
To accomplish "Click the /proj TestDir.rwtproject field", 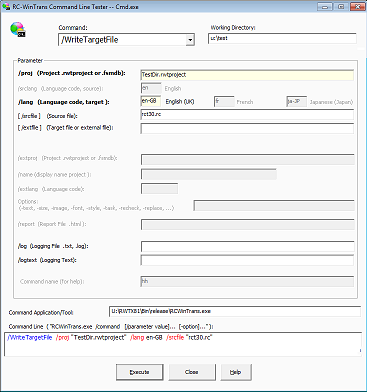I will coord(247,75).
